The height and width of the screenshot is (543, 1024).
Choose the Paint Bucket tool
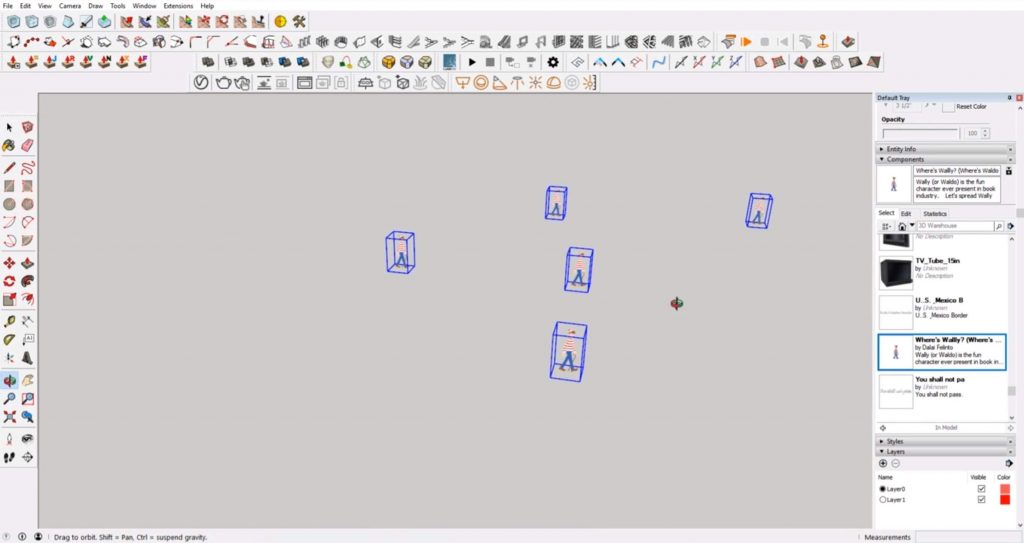pos(9,145)
